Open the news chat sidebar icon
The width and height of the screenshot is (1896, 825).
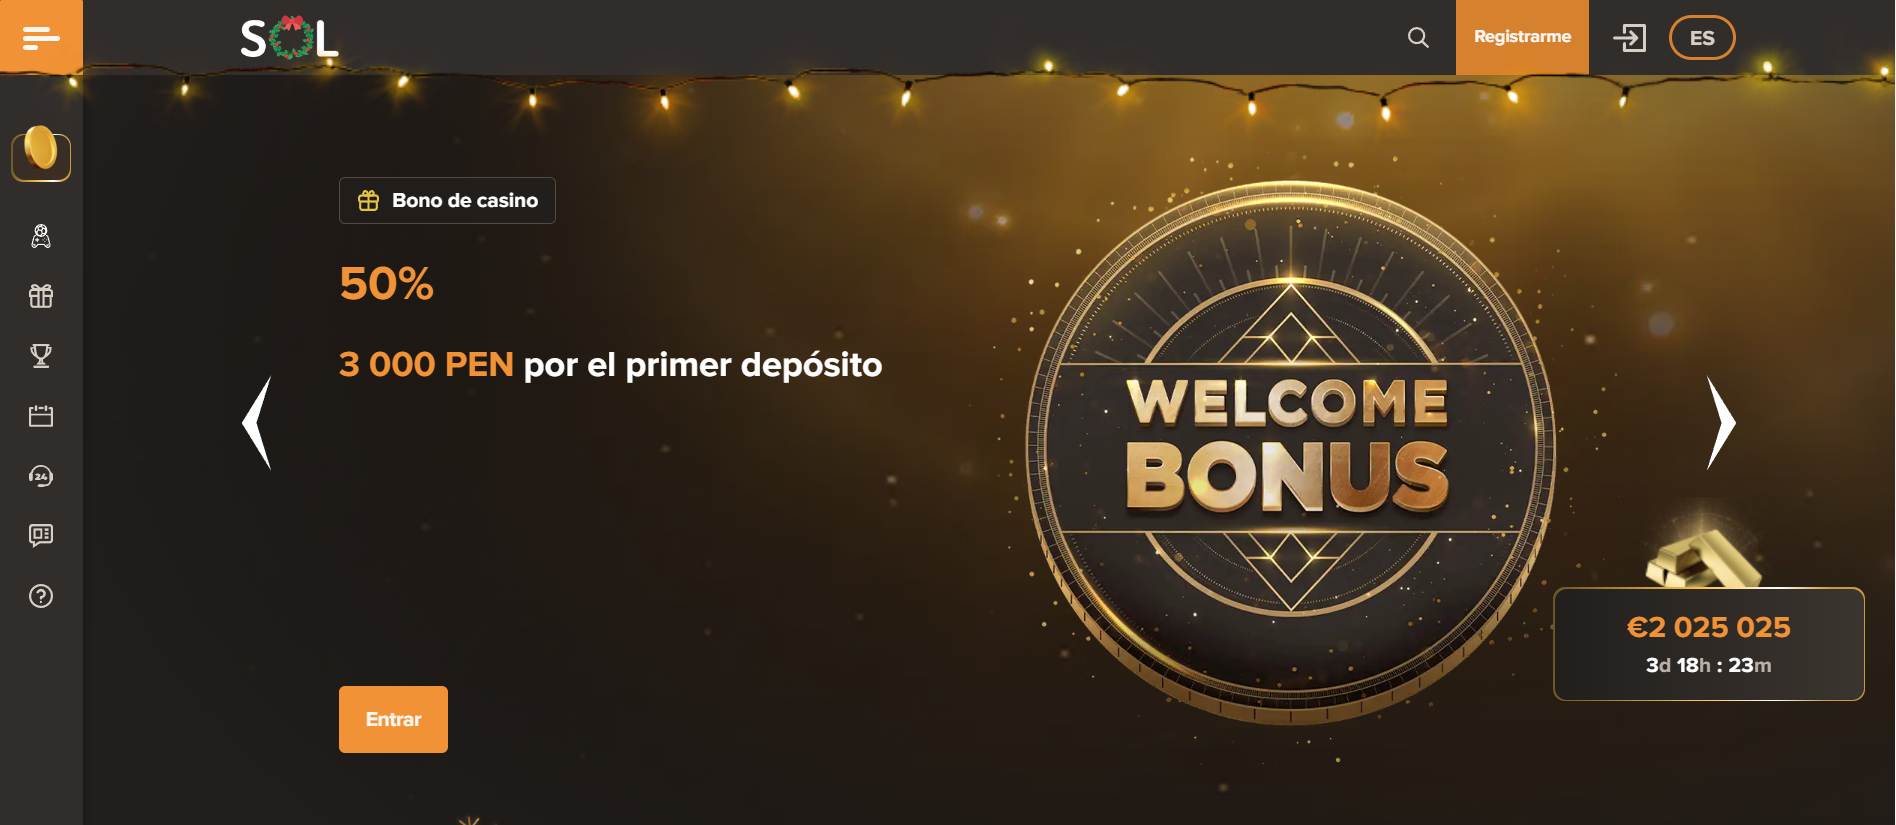coord(41,536)
